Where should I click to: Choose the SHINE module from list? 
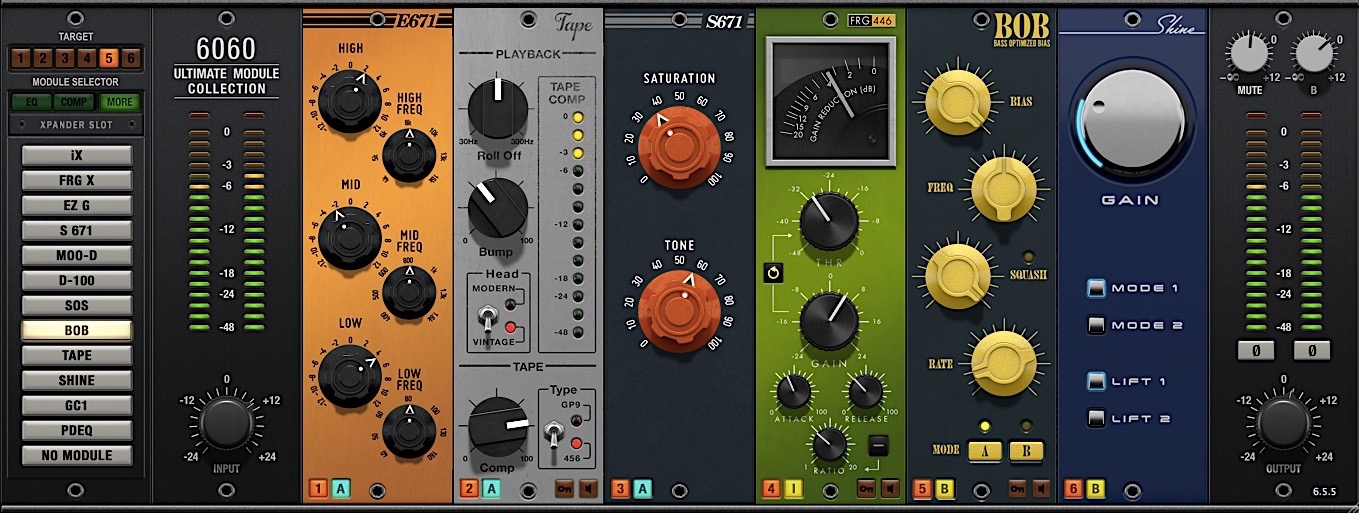click(77, 380)
